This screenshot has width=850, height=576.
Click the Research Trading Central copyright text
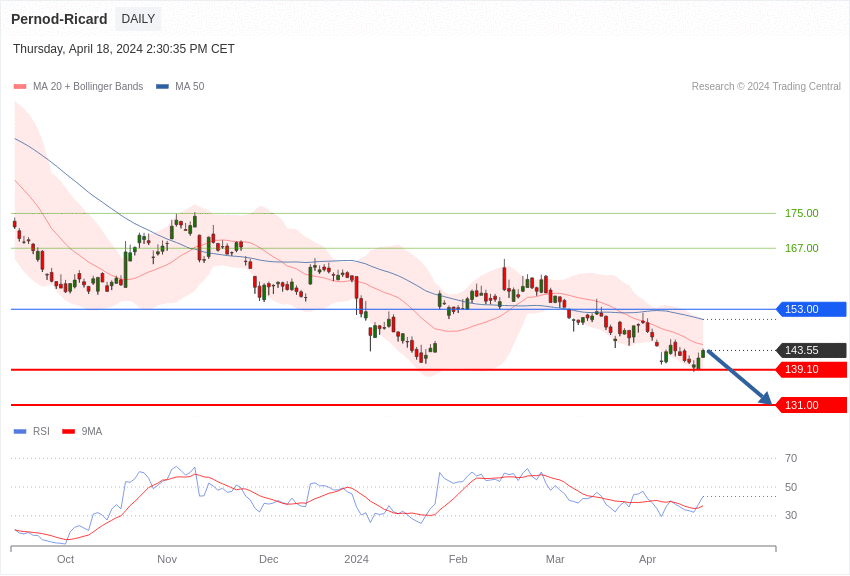coord(766,87)
